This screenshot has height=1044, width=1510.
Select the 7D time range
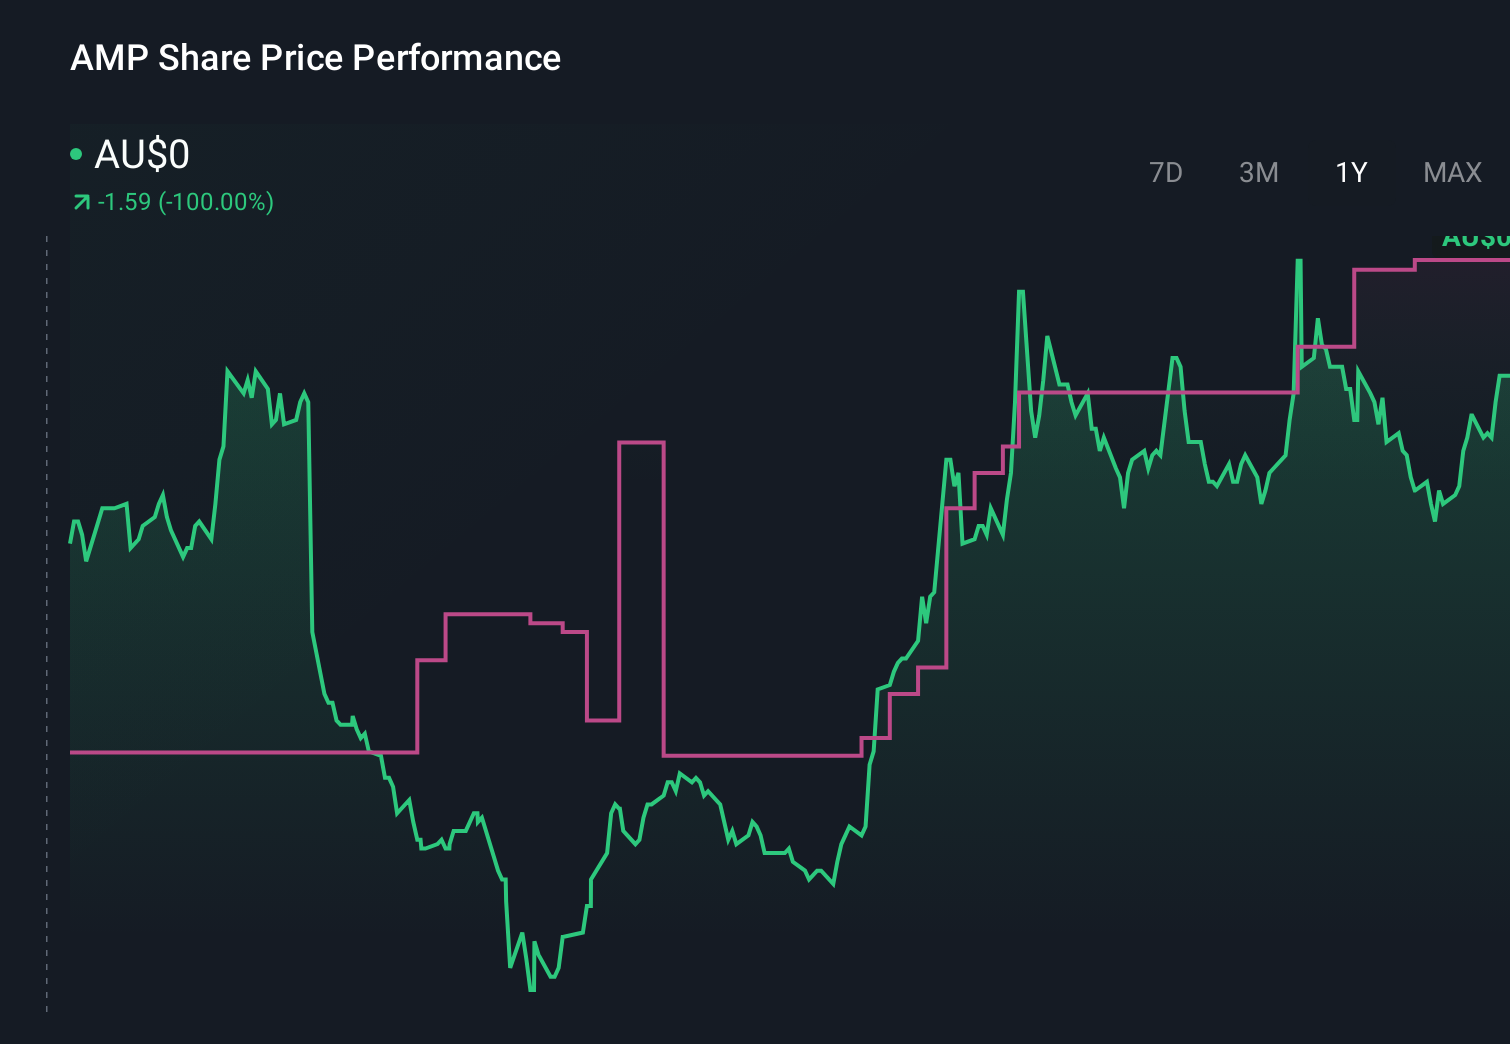[1165, 172]
